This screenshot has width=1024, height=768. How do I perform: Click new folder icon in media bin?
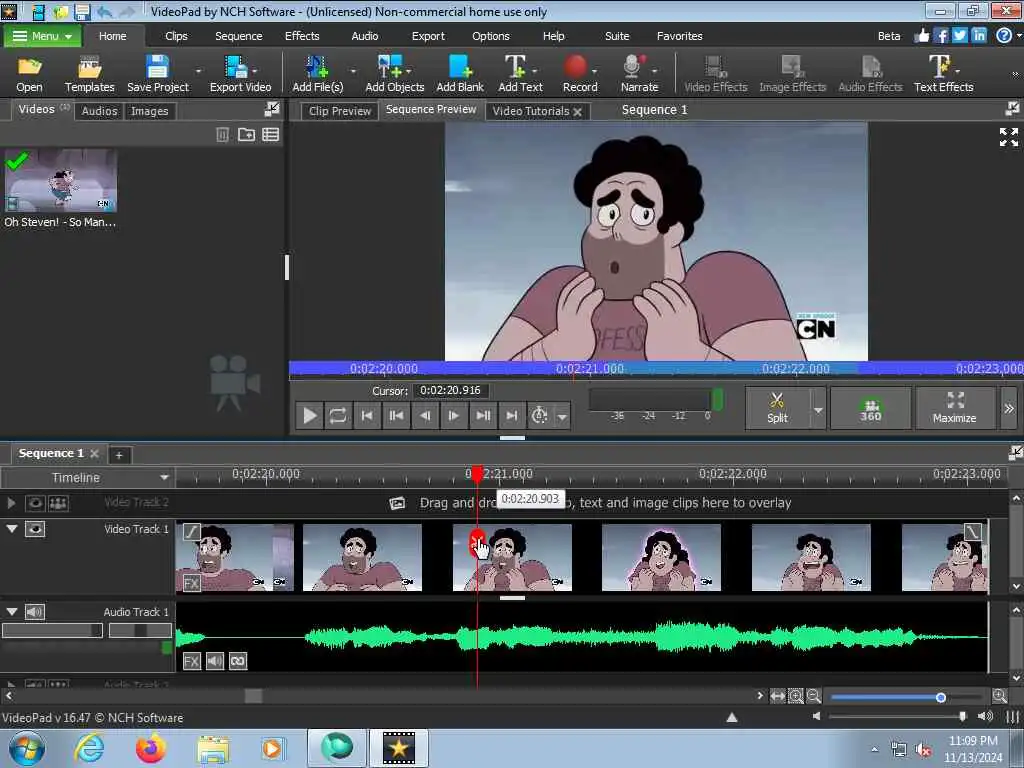(x=246, y=135)
